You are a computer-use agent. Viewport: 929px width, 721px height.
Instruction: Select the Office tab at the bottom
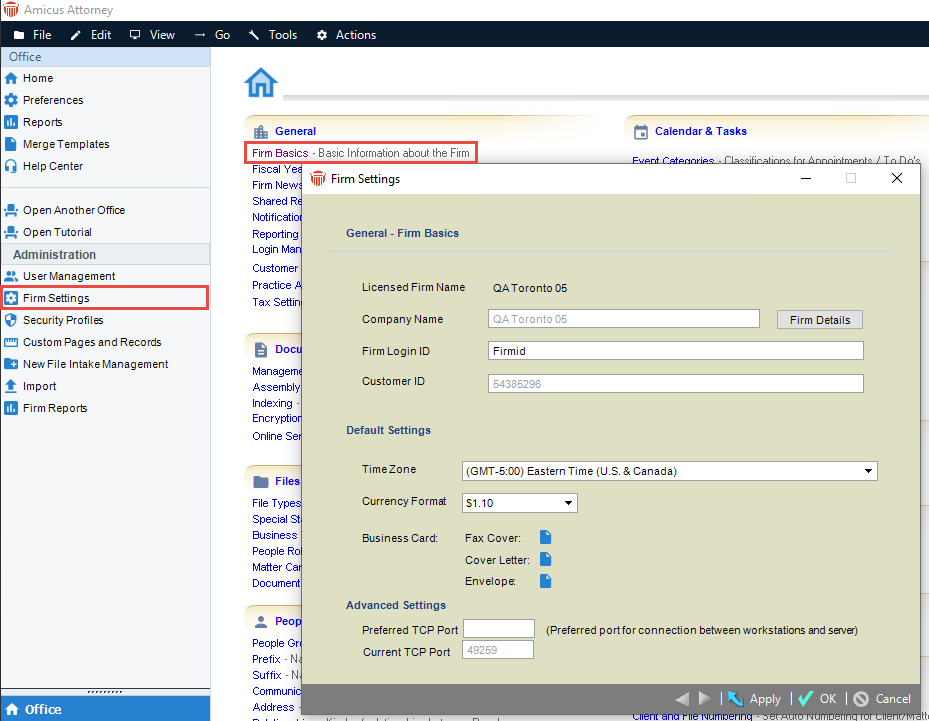[105, 709]
